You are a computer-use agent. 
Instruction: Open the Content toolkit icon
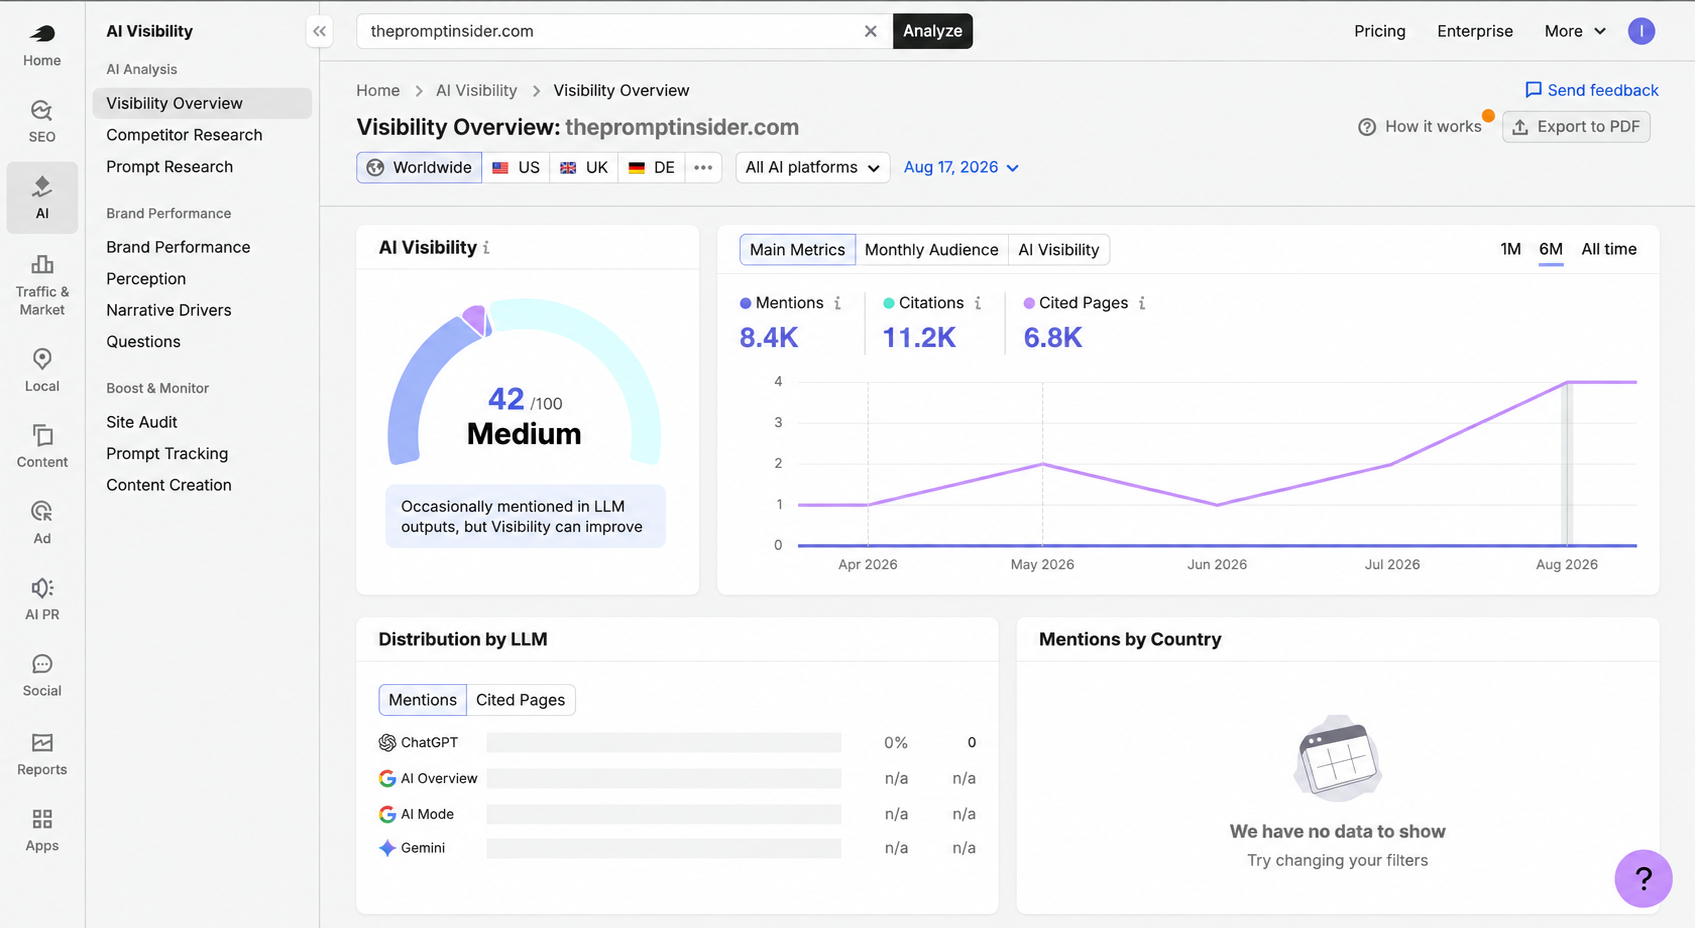42,446
